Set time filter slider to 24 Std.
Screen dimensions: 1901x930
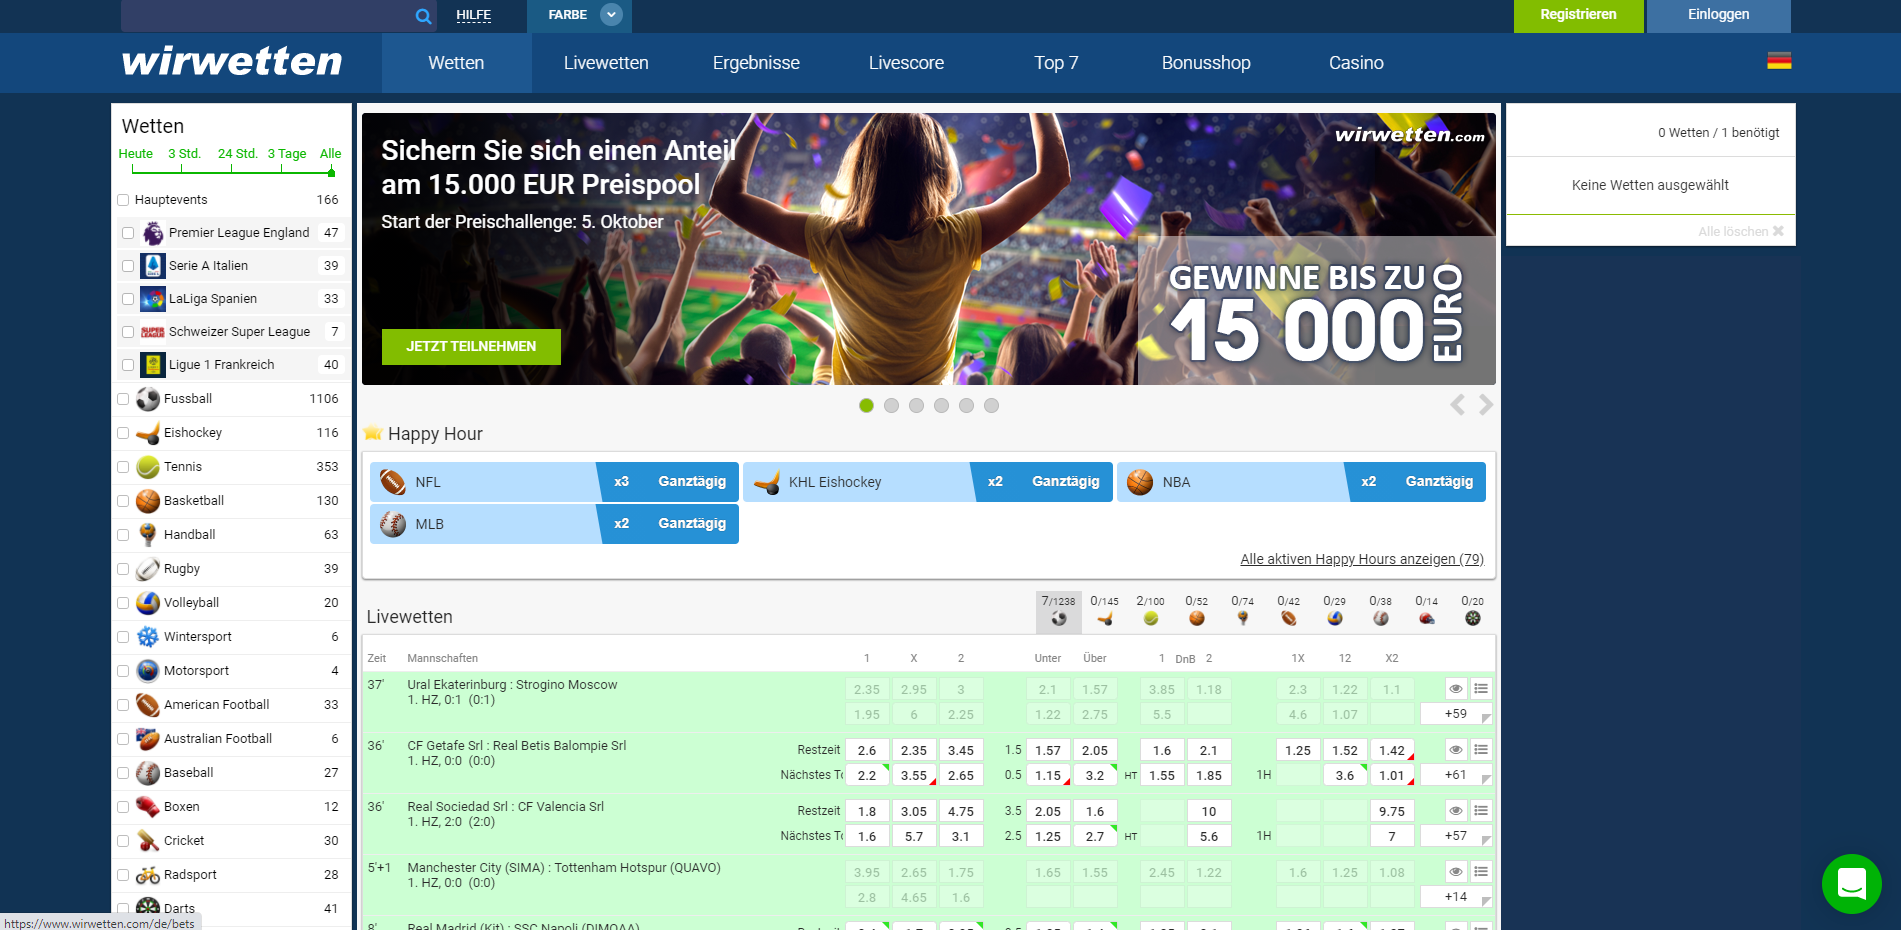coord(237,154)
